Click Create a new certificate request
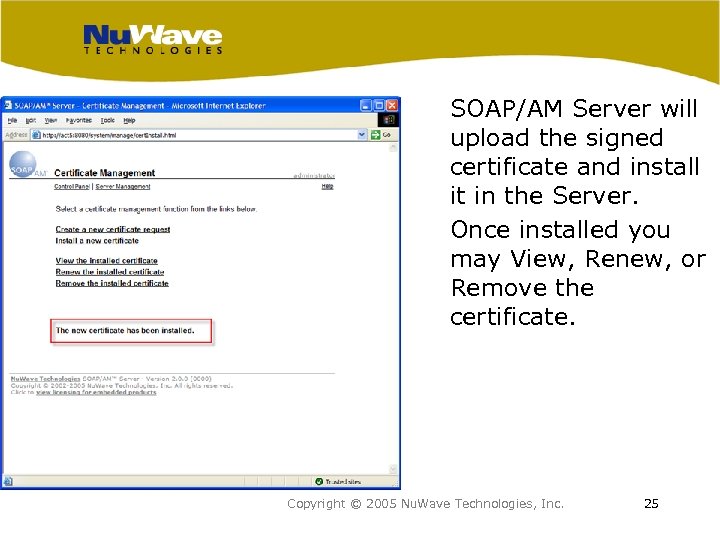The image size is (720, 540). (113, 229)
